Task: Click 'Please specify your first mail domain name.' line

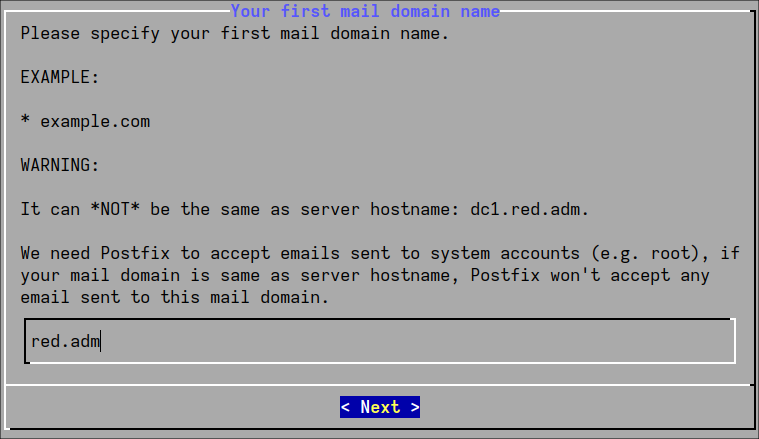Action: pyautogui.click(x=235, y=33)
